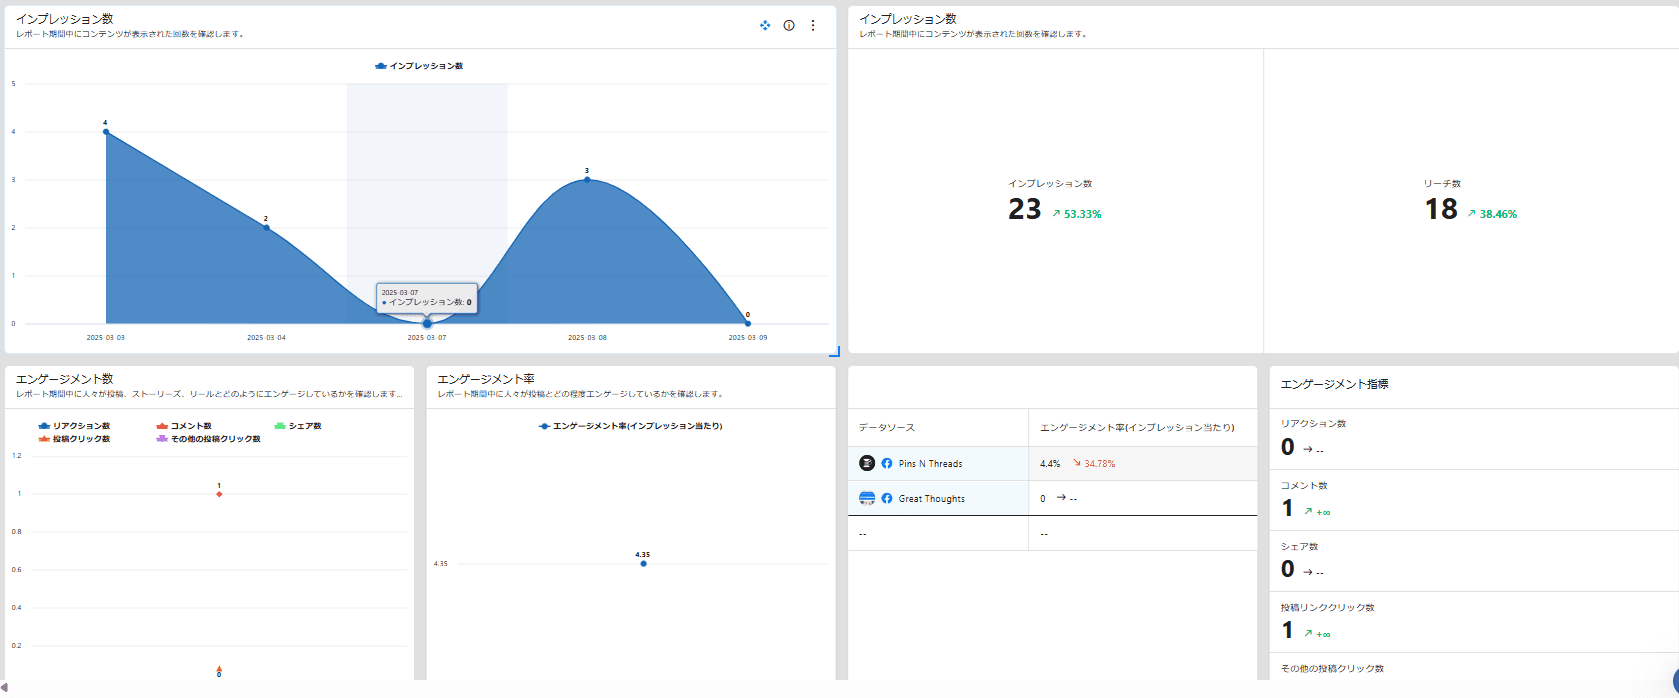The image size is (1679, 698).
Task: Open the three-dot menu on the impressions widget
Action: 813,25
